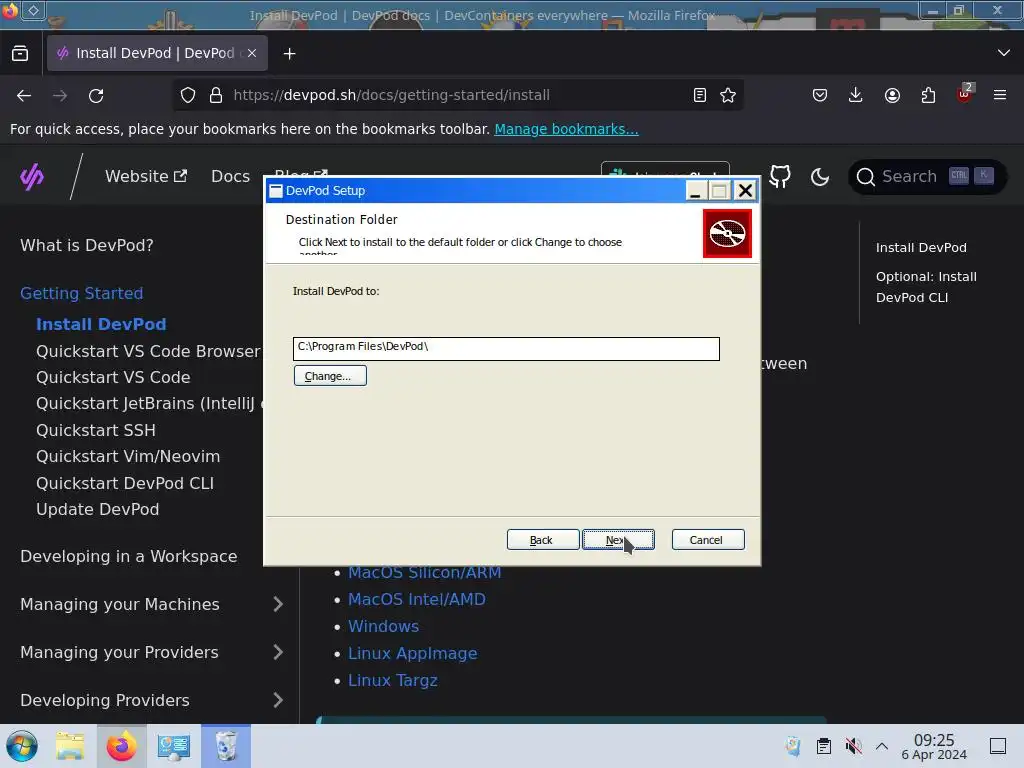Reload the page in Firefox
The image size is (1024, 768).
pyautogui.click(x=96, y=95)
